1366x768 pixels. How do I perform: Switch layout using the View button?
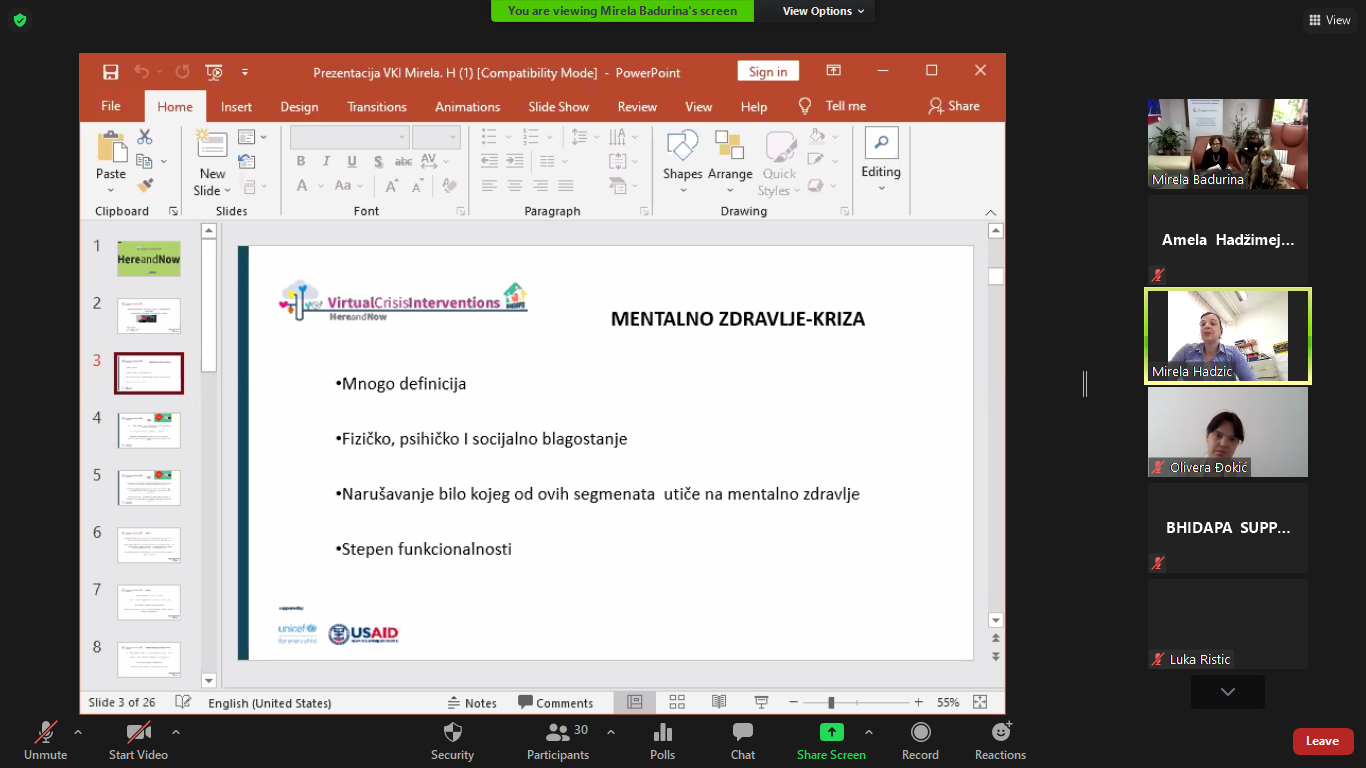1329,20
